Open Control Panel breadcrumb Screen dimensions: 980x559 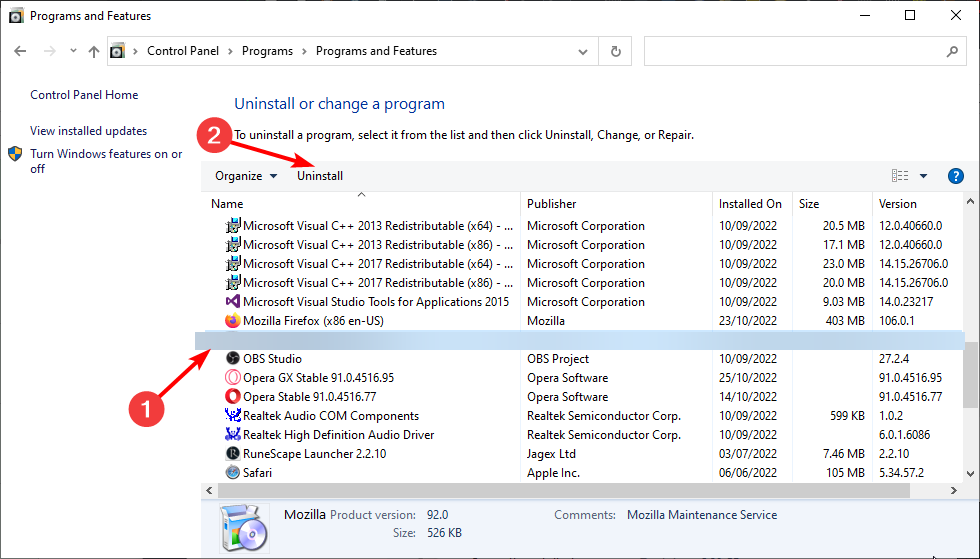coord(183,51)
